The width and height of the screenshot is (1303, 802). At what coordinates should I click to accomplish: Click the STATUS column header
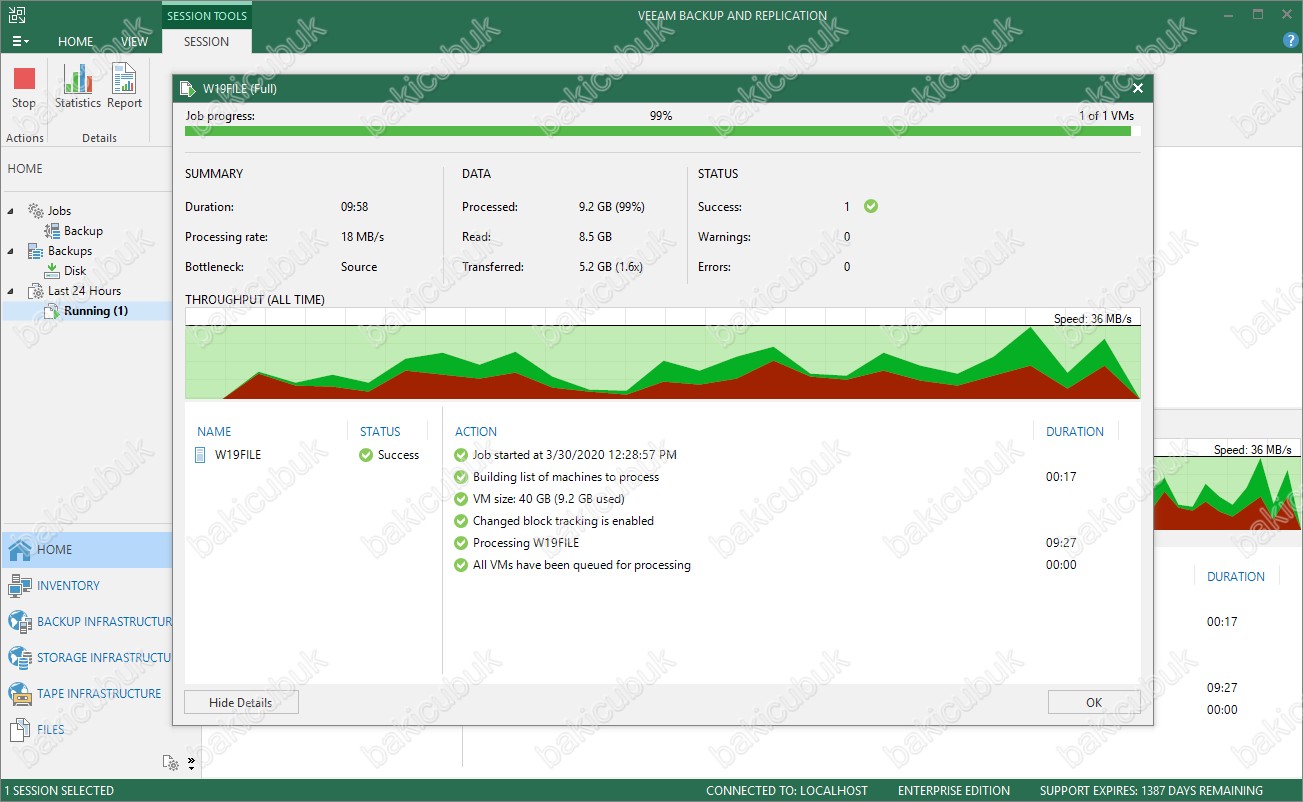(x=380, y=432)
